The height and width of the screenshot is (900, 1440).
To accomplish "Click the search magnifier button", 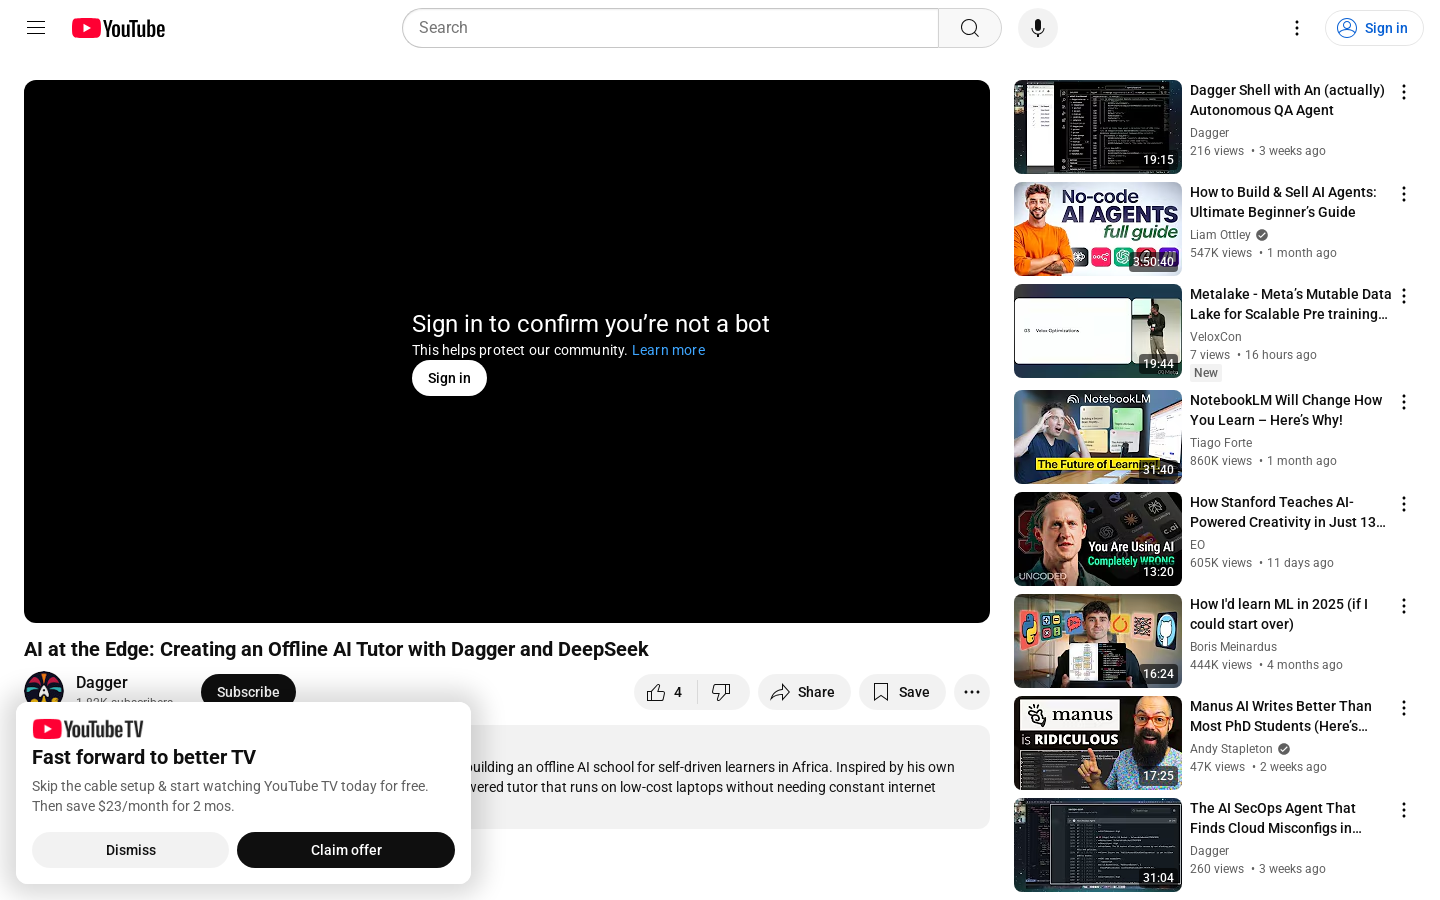I will click(970, 28).
